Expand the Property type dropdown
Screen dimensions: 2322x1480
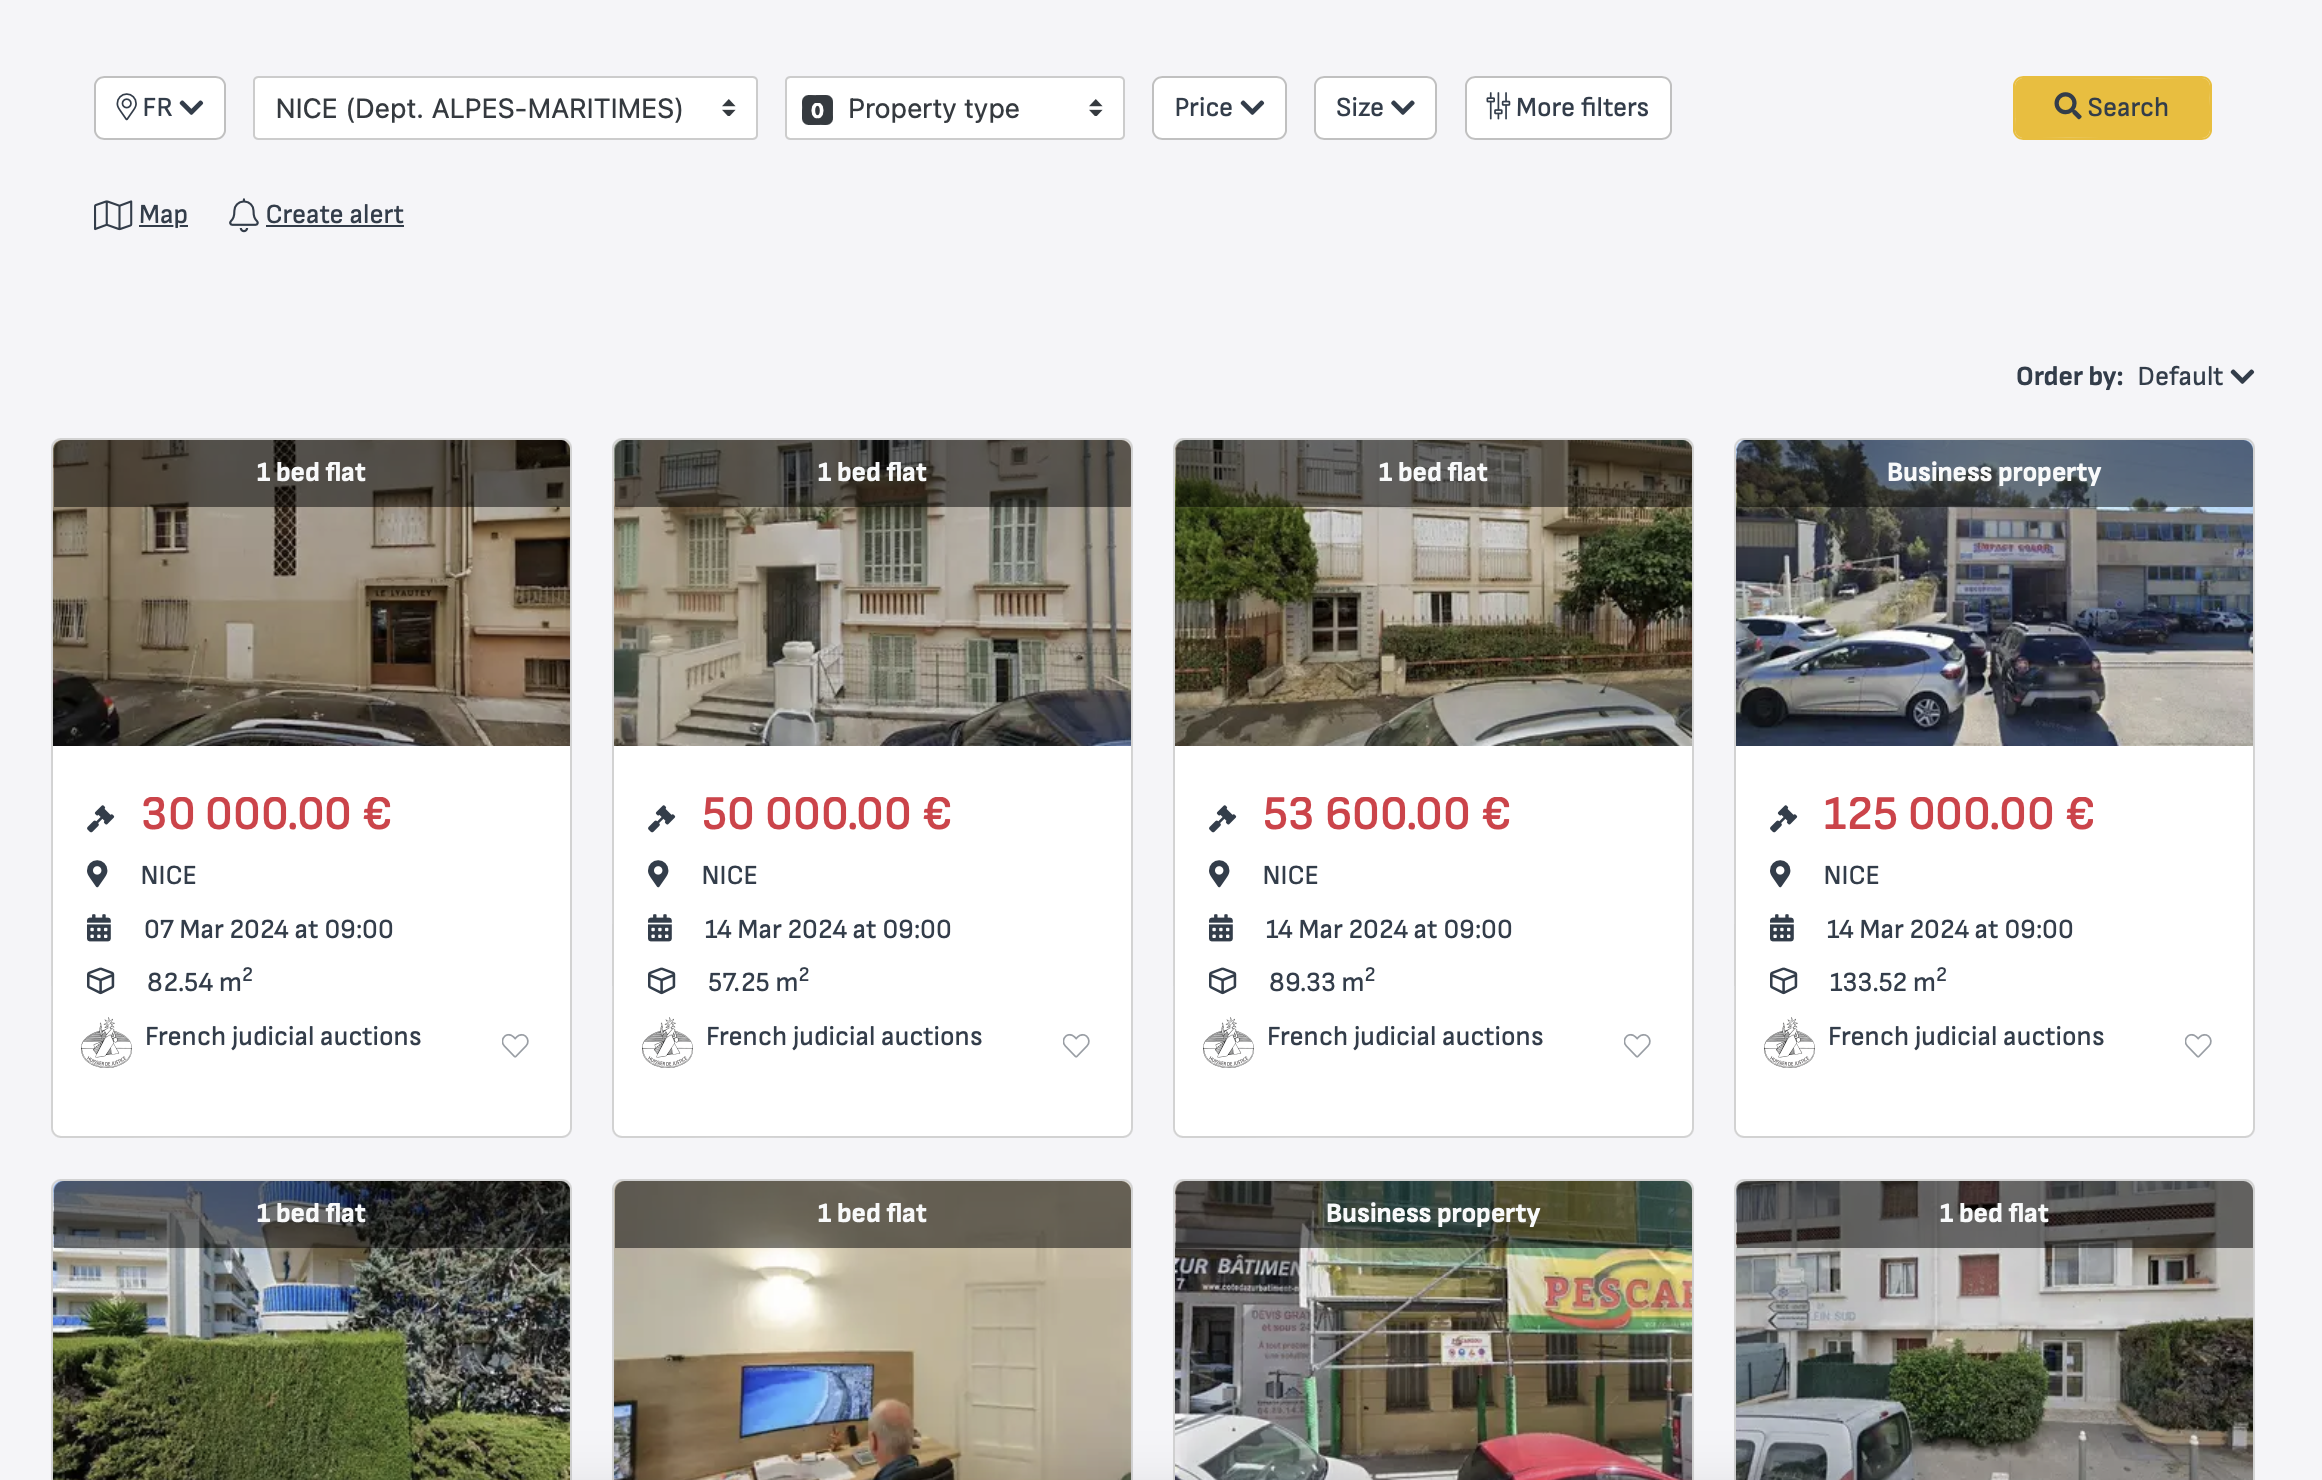coord(955,108)
